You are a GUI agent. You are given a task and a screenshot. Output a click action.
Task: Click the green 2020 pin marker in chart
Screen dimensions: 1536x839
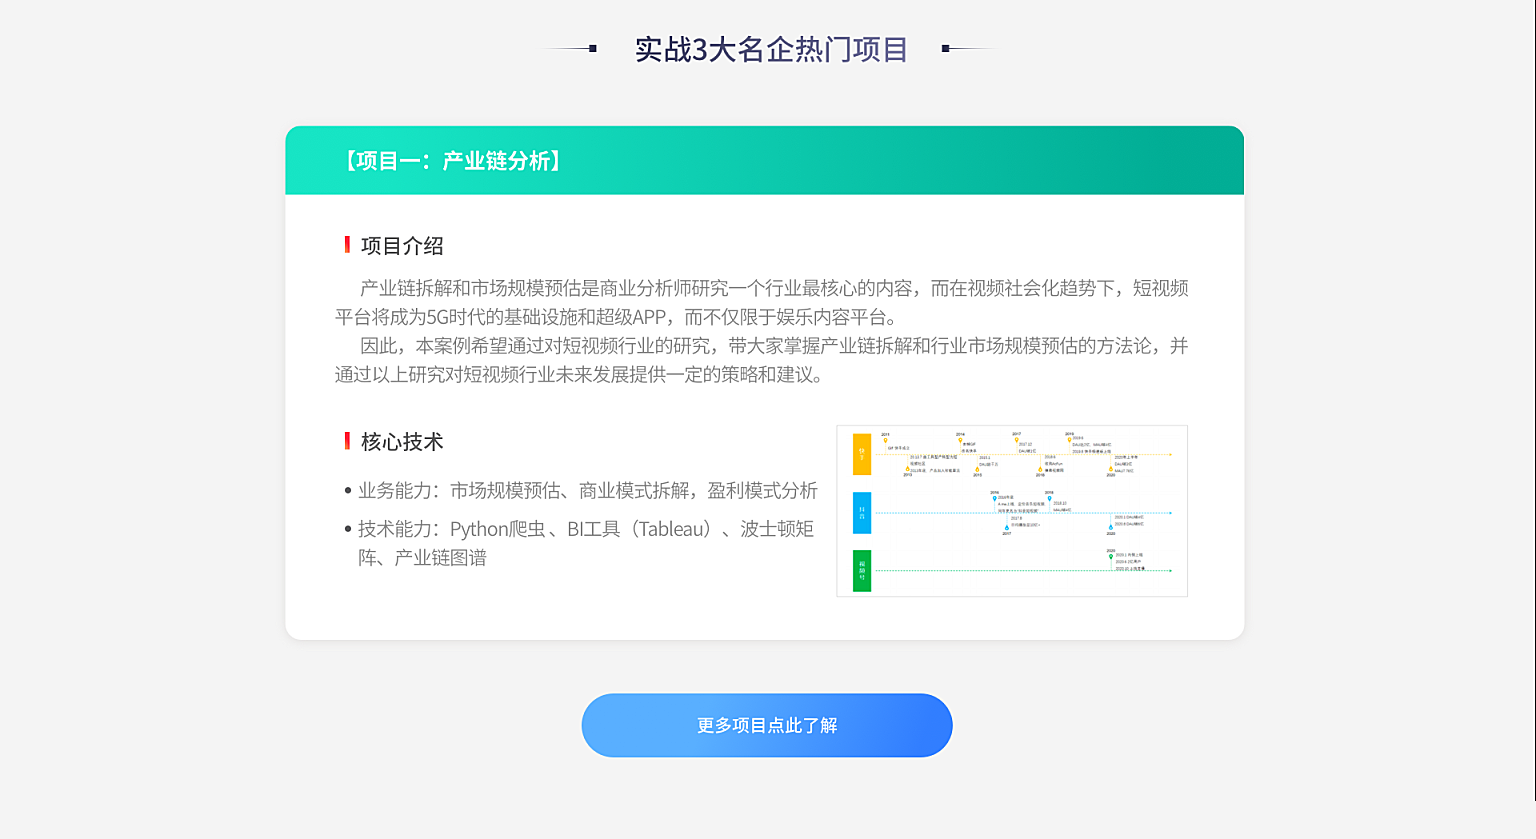pos(1110,556)
